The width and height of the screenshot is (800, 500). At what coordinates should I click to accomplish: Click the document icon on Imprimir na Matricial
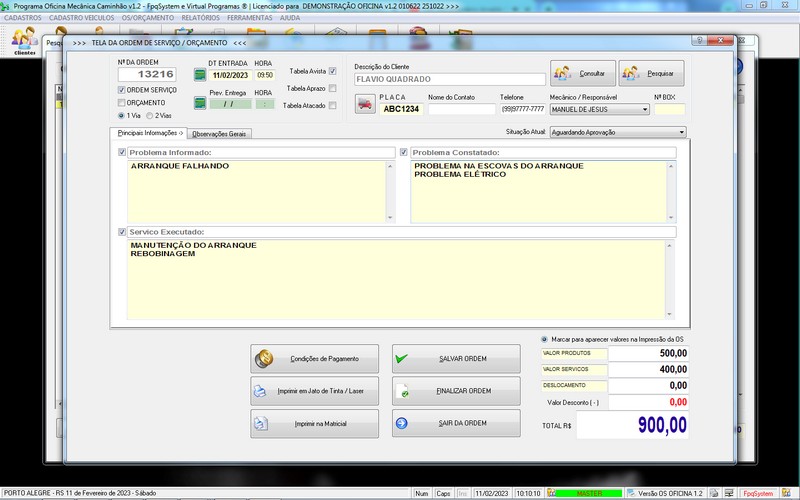[261, 423]
